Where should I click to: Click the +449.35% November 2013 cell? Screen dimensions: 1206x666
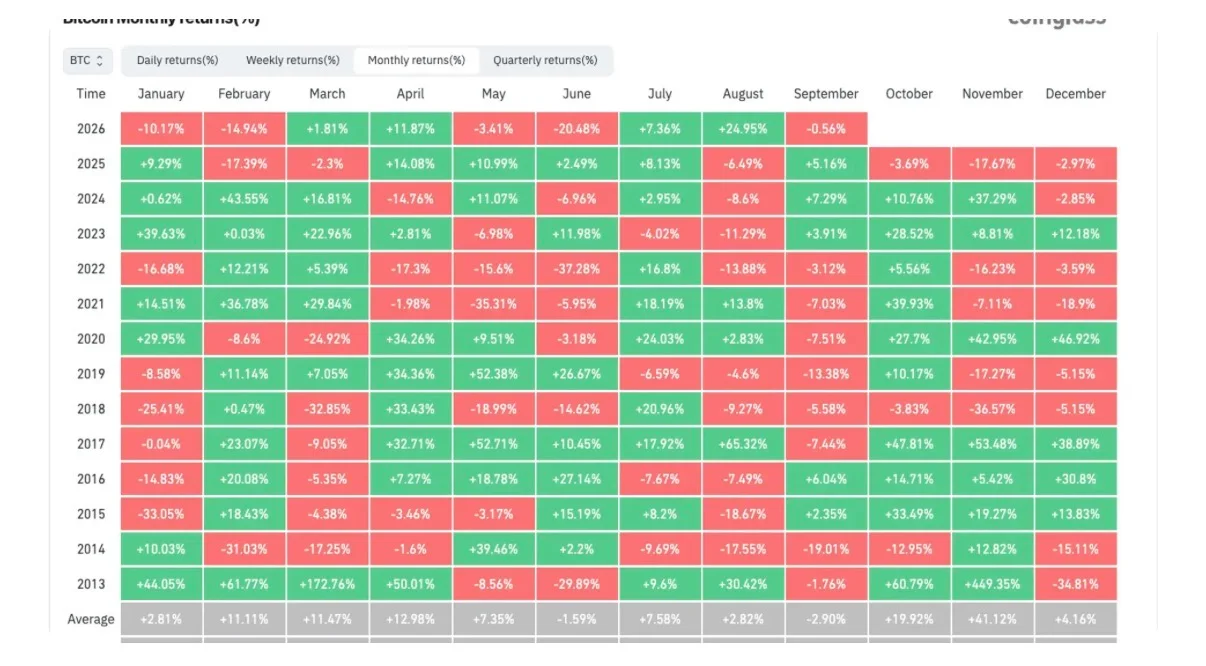(x=993, y=584)
